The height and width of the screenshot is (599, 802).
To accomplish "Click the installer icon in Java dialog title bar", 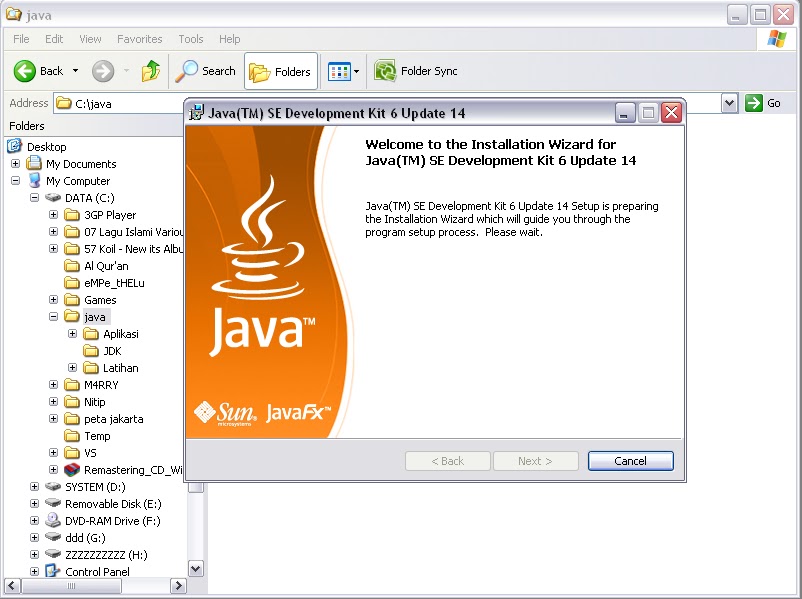I will click(x=196, y=113).
